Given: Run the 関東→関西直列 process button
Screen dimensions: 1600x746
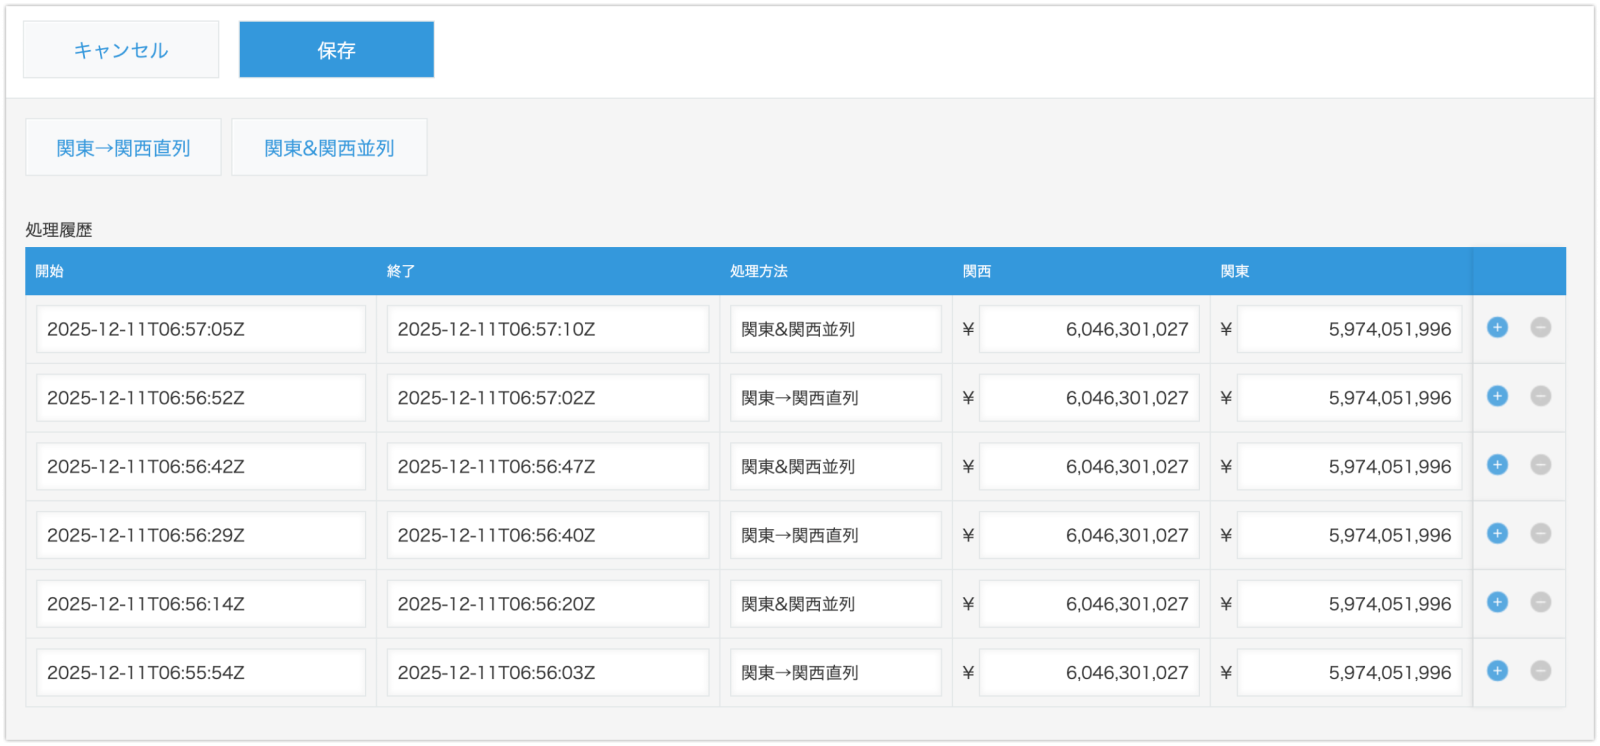Looking at the screenshot, I should click(x=123, y=148).
